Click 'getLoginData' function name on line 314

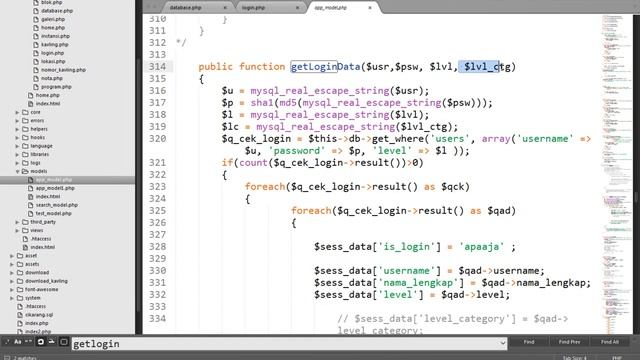[325, 67]
